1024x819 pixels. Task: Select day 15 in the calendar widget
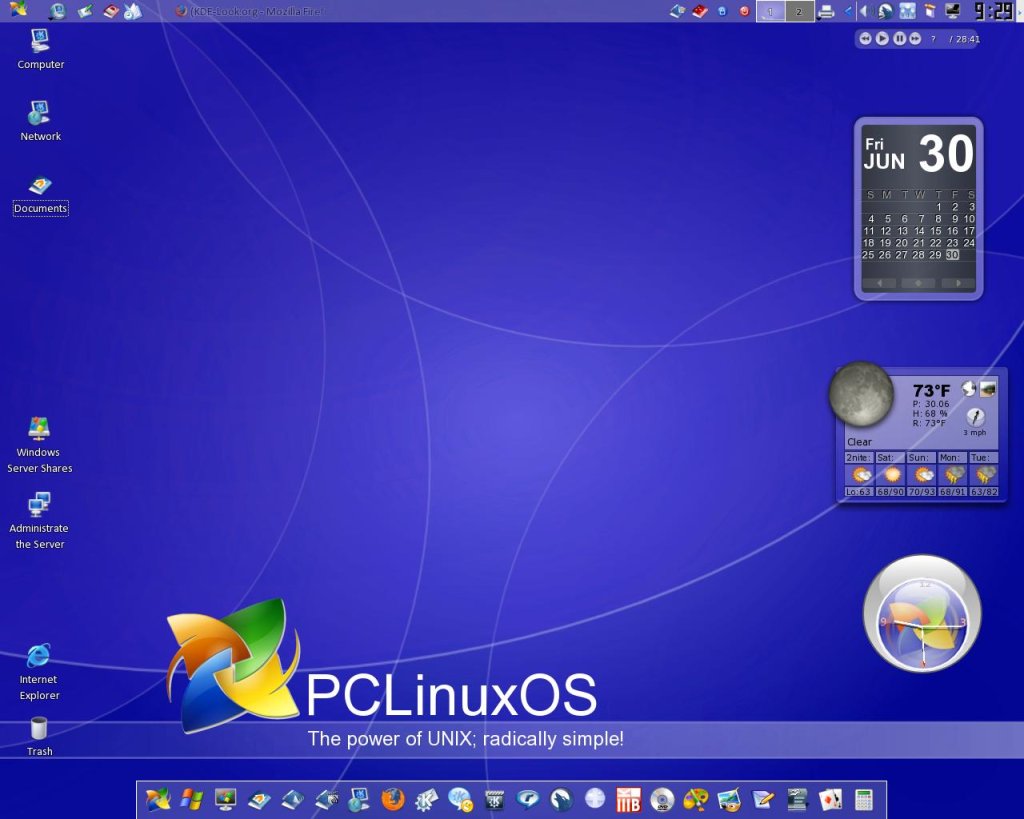pyautogui.click(x=936, y=231)
